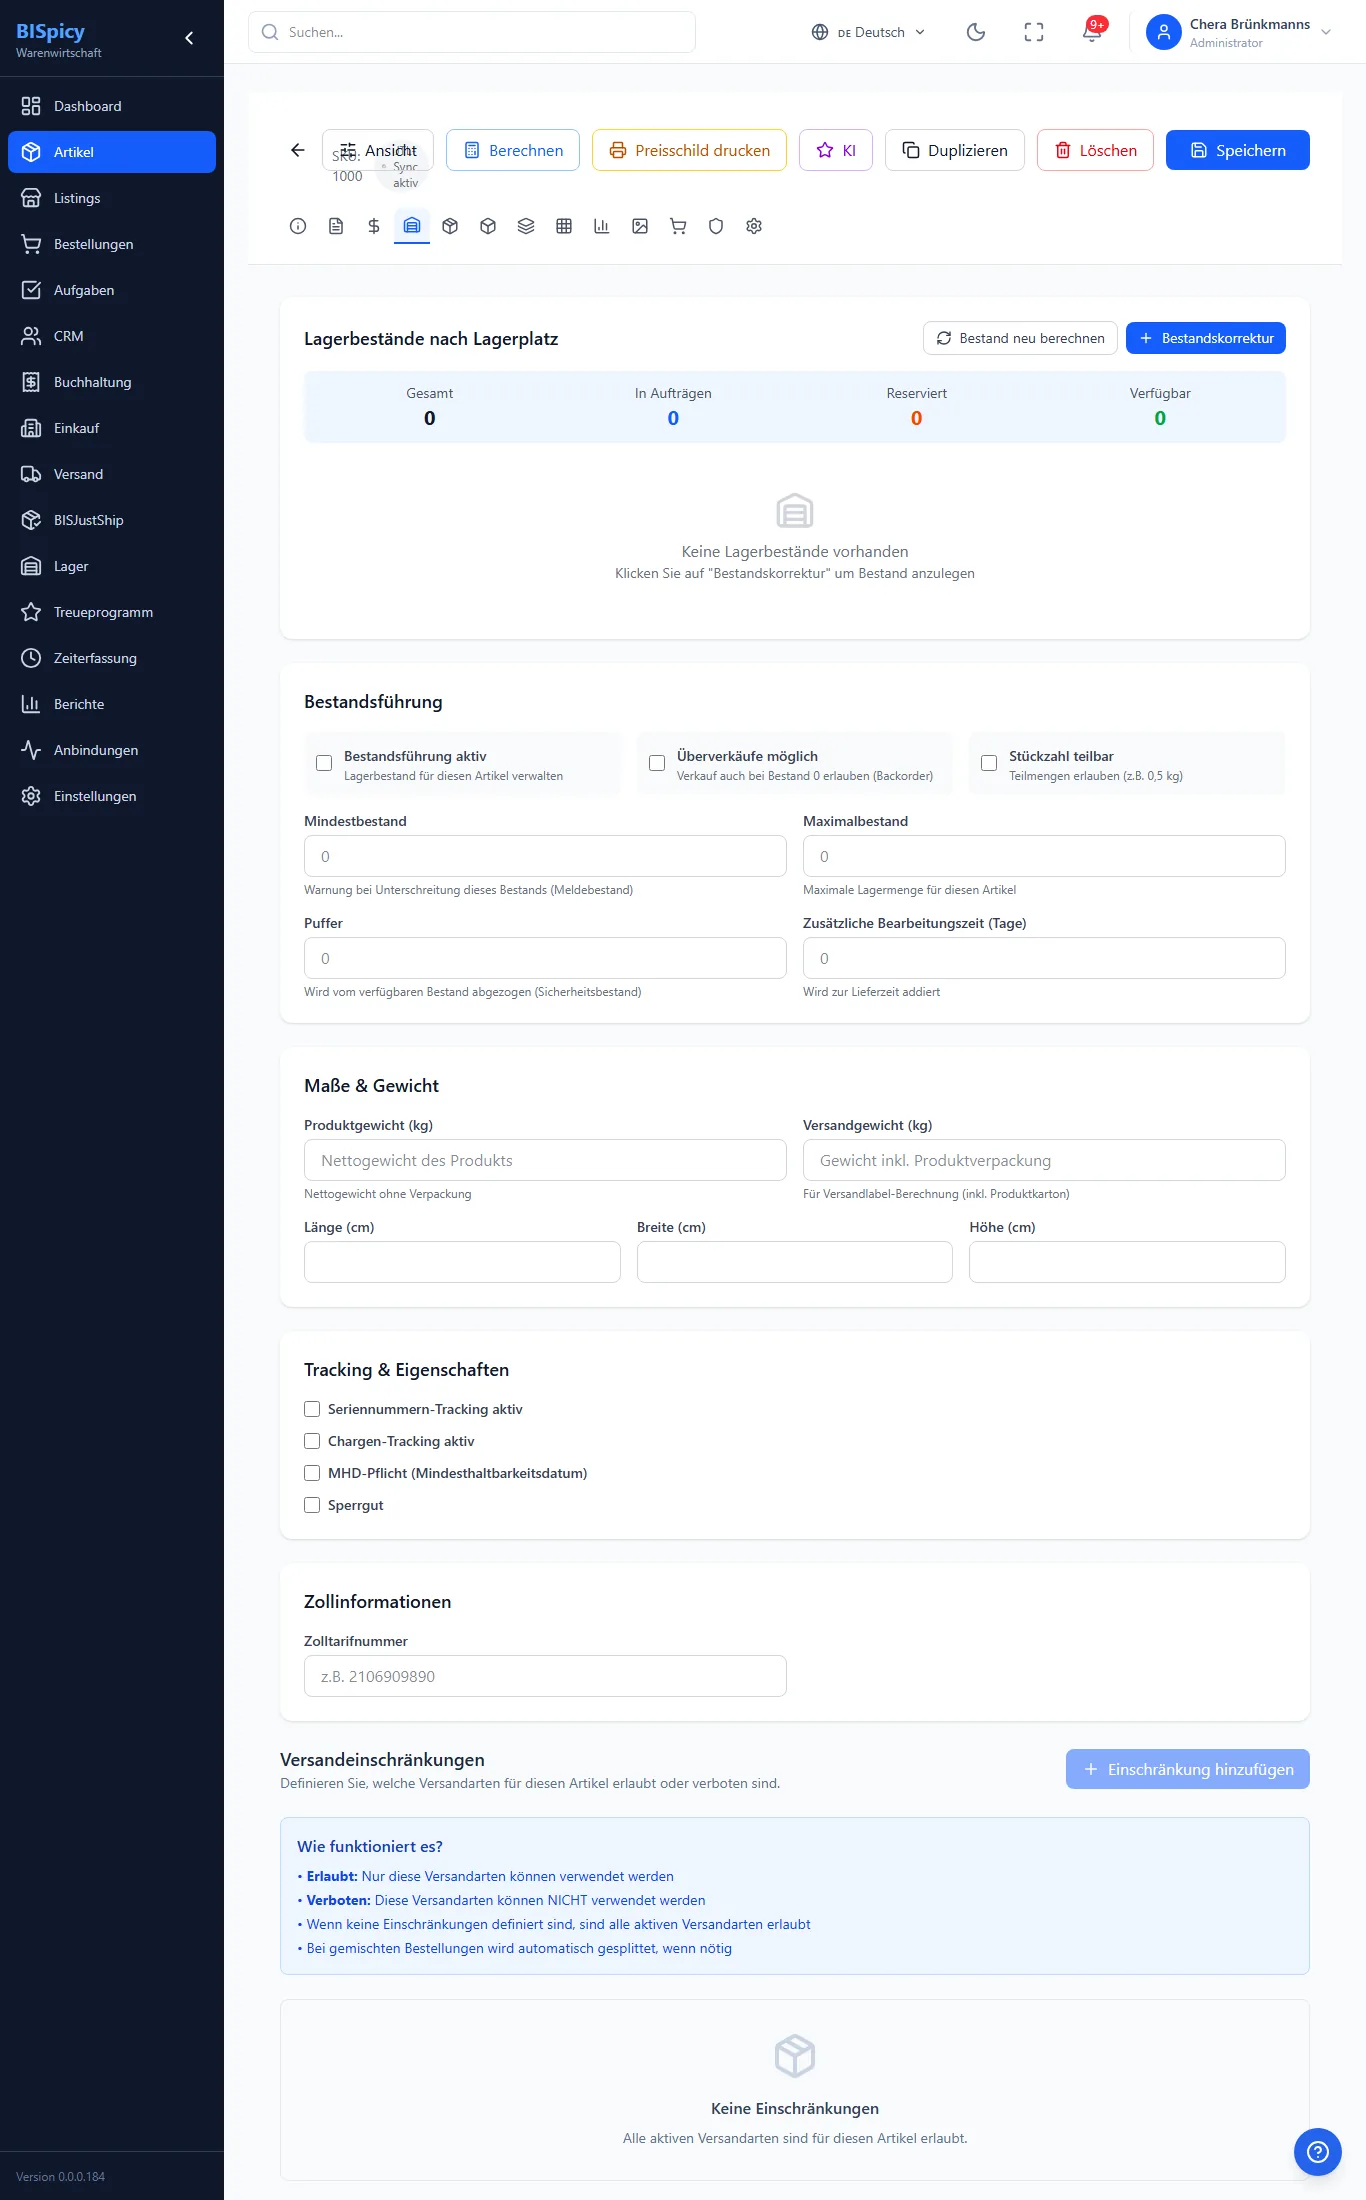Toggle dark mode moon icon
Image resolution: width=1366 pixels, height=2200 pixels.
tap(976, 32)
